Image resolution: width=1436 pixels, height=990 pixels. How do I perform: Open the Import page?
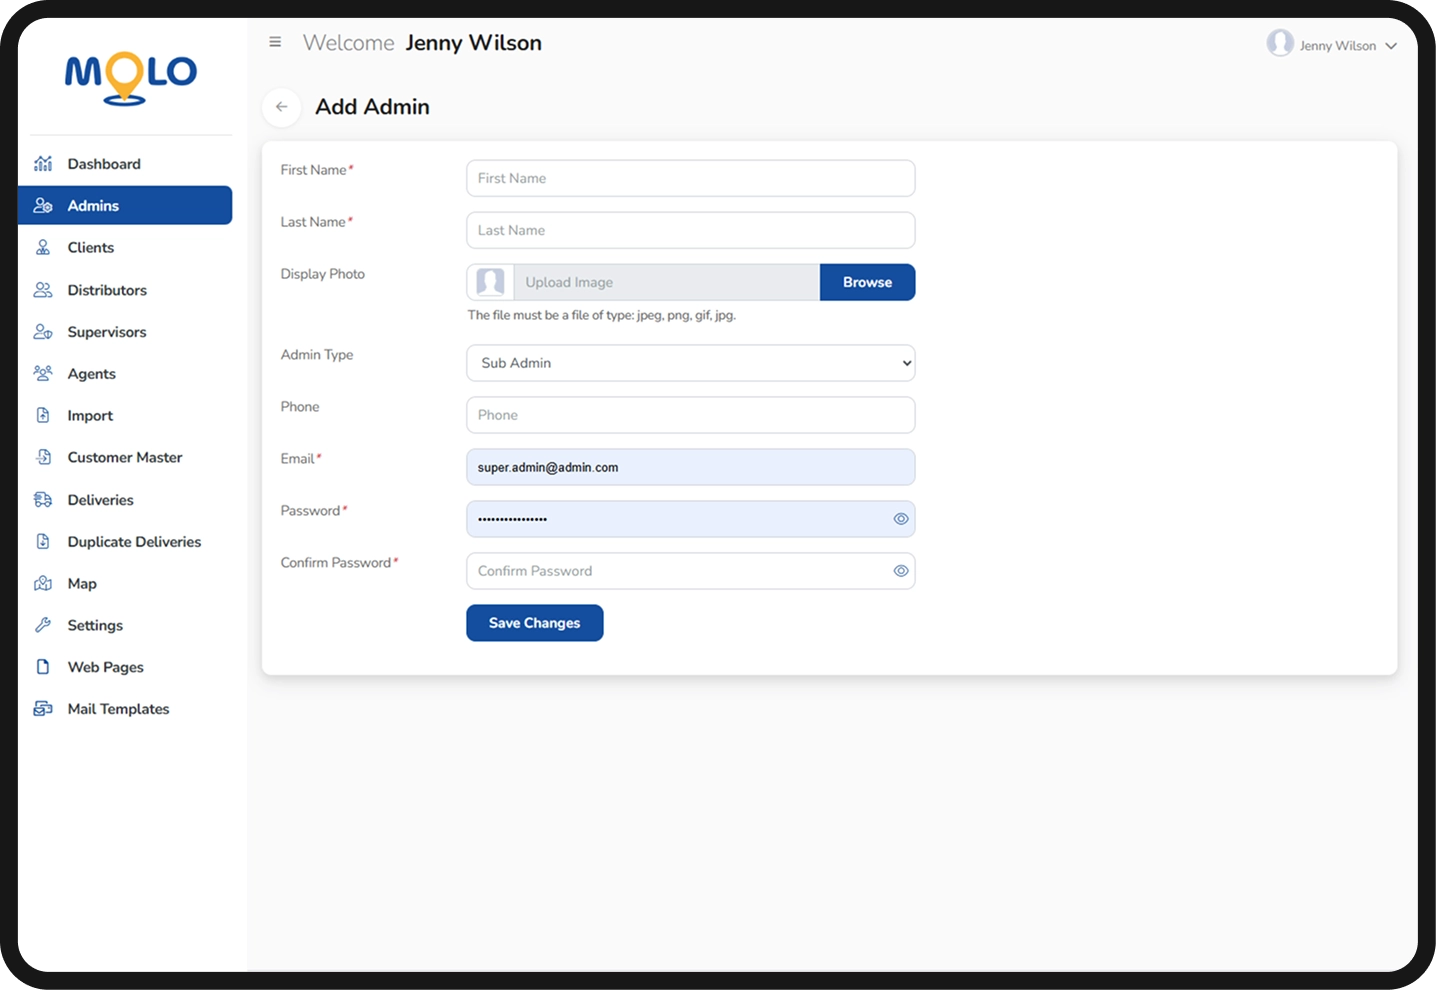pos(125,415)
